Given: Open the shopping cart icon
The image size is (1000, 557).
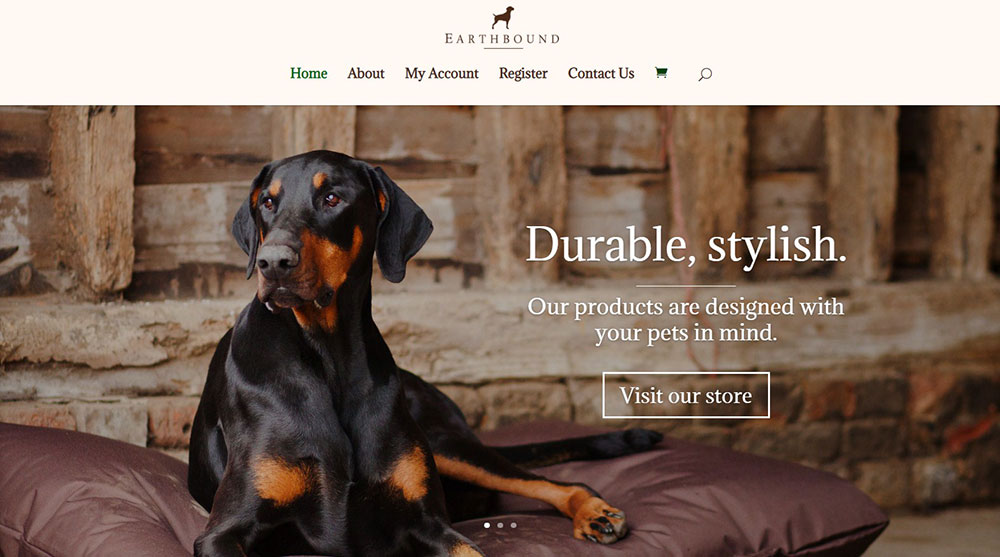Looking at the screenshot, I should point(661,73).
